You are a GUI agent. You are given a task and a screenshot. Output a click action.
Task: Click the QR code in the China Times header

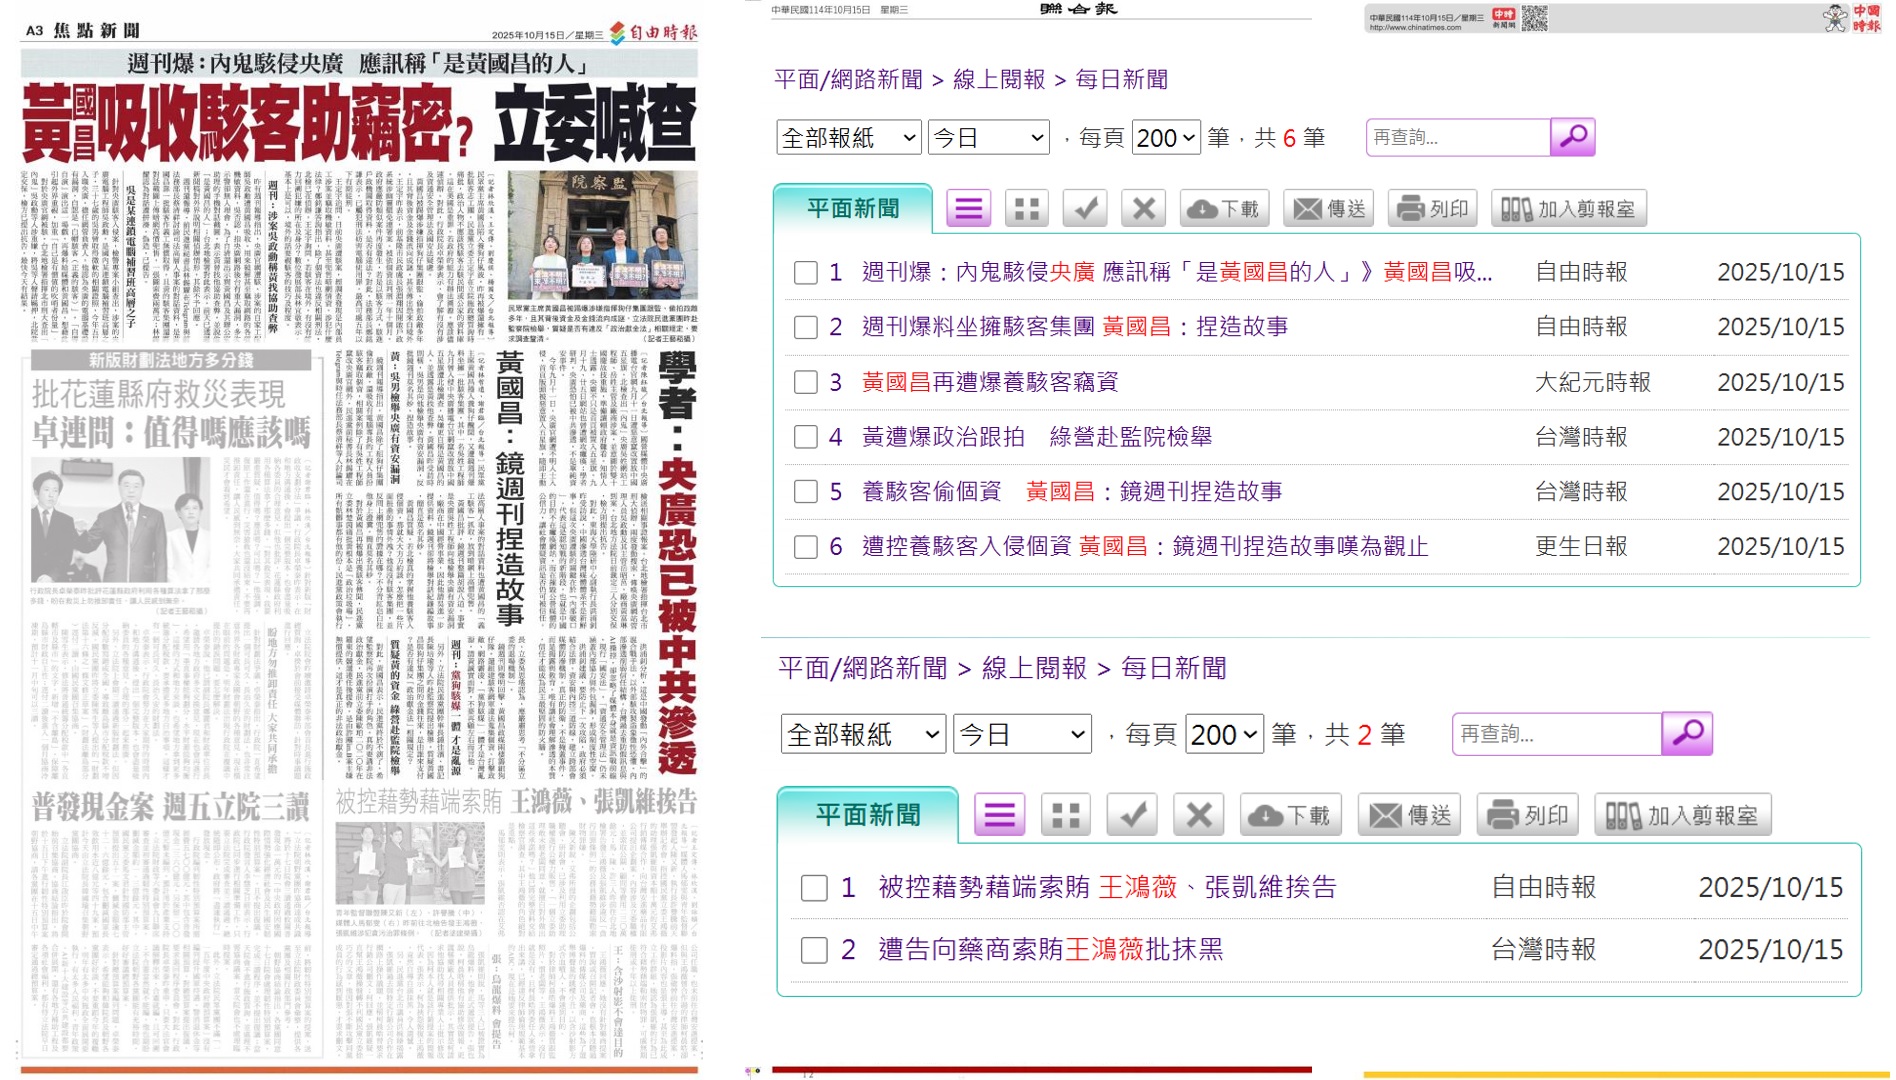pos(1535,18)
